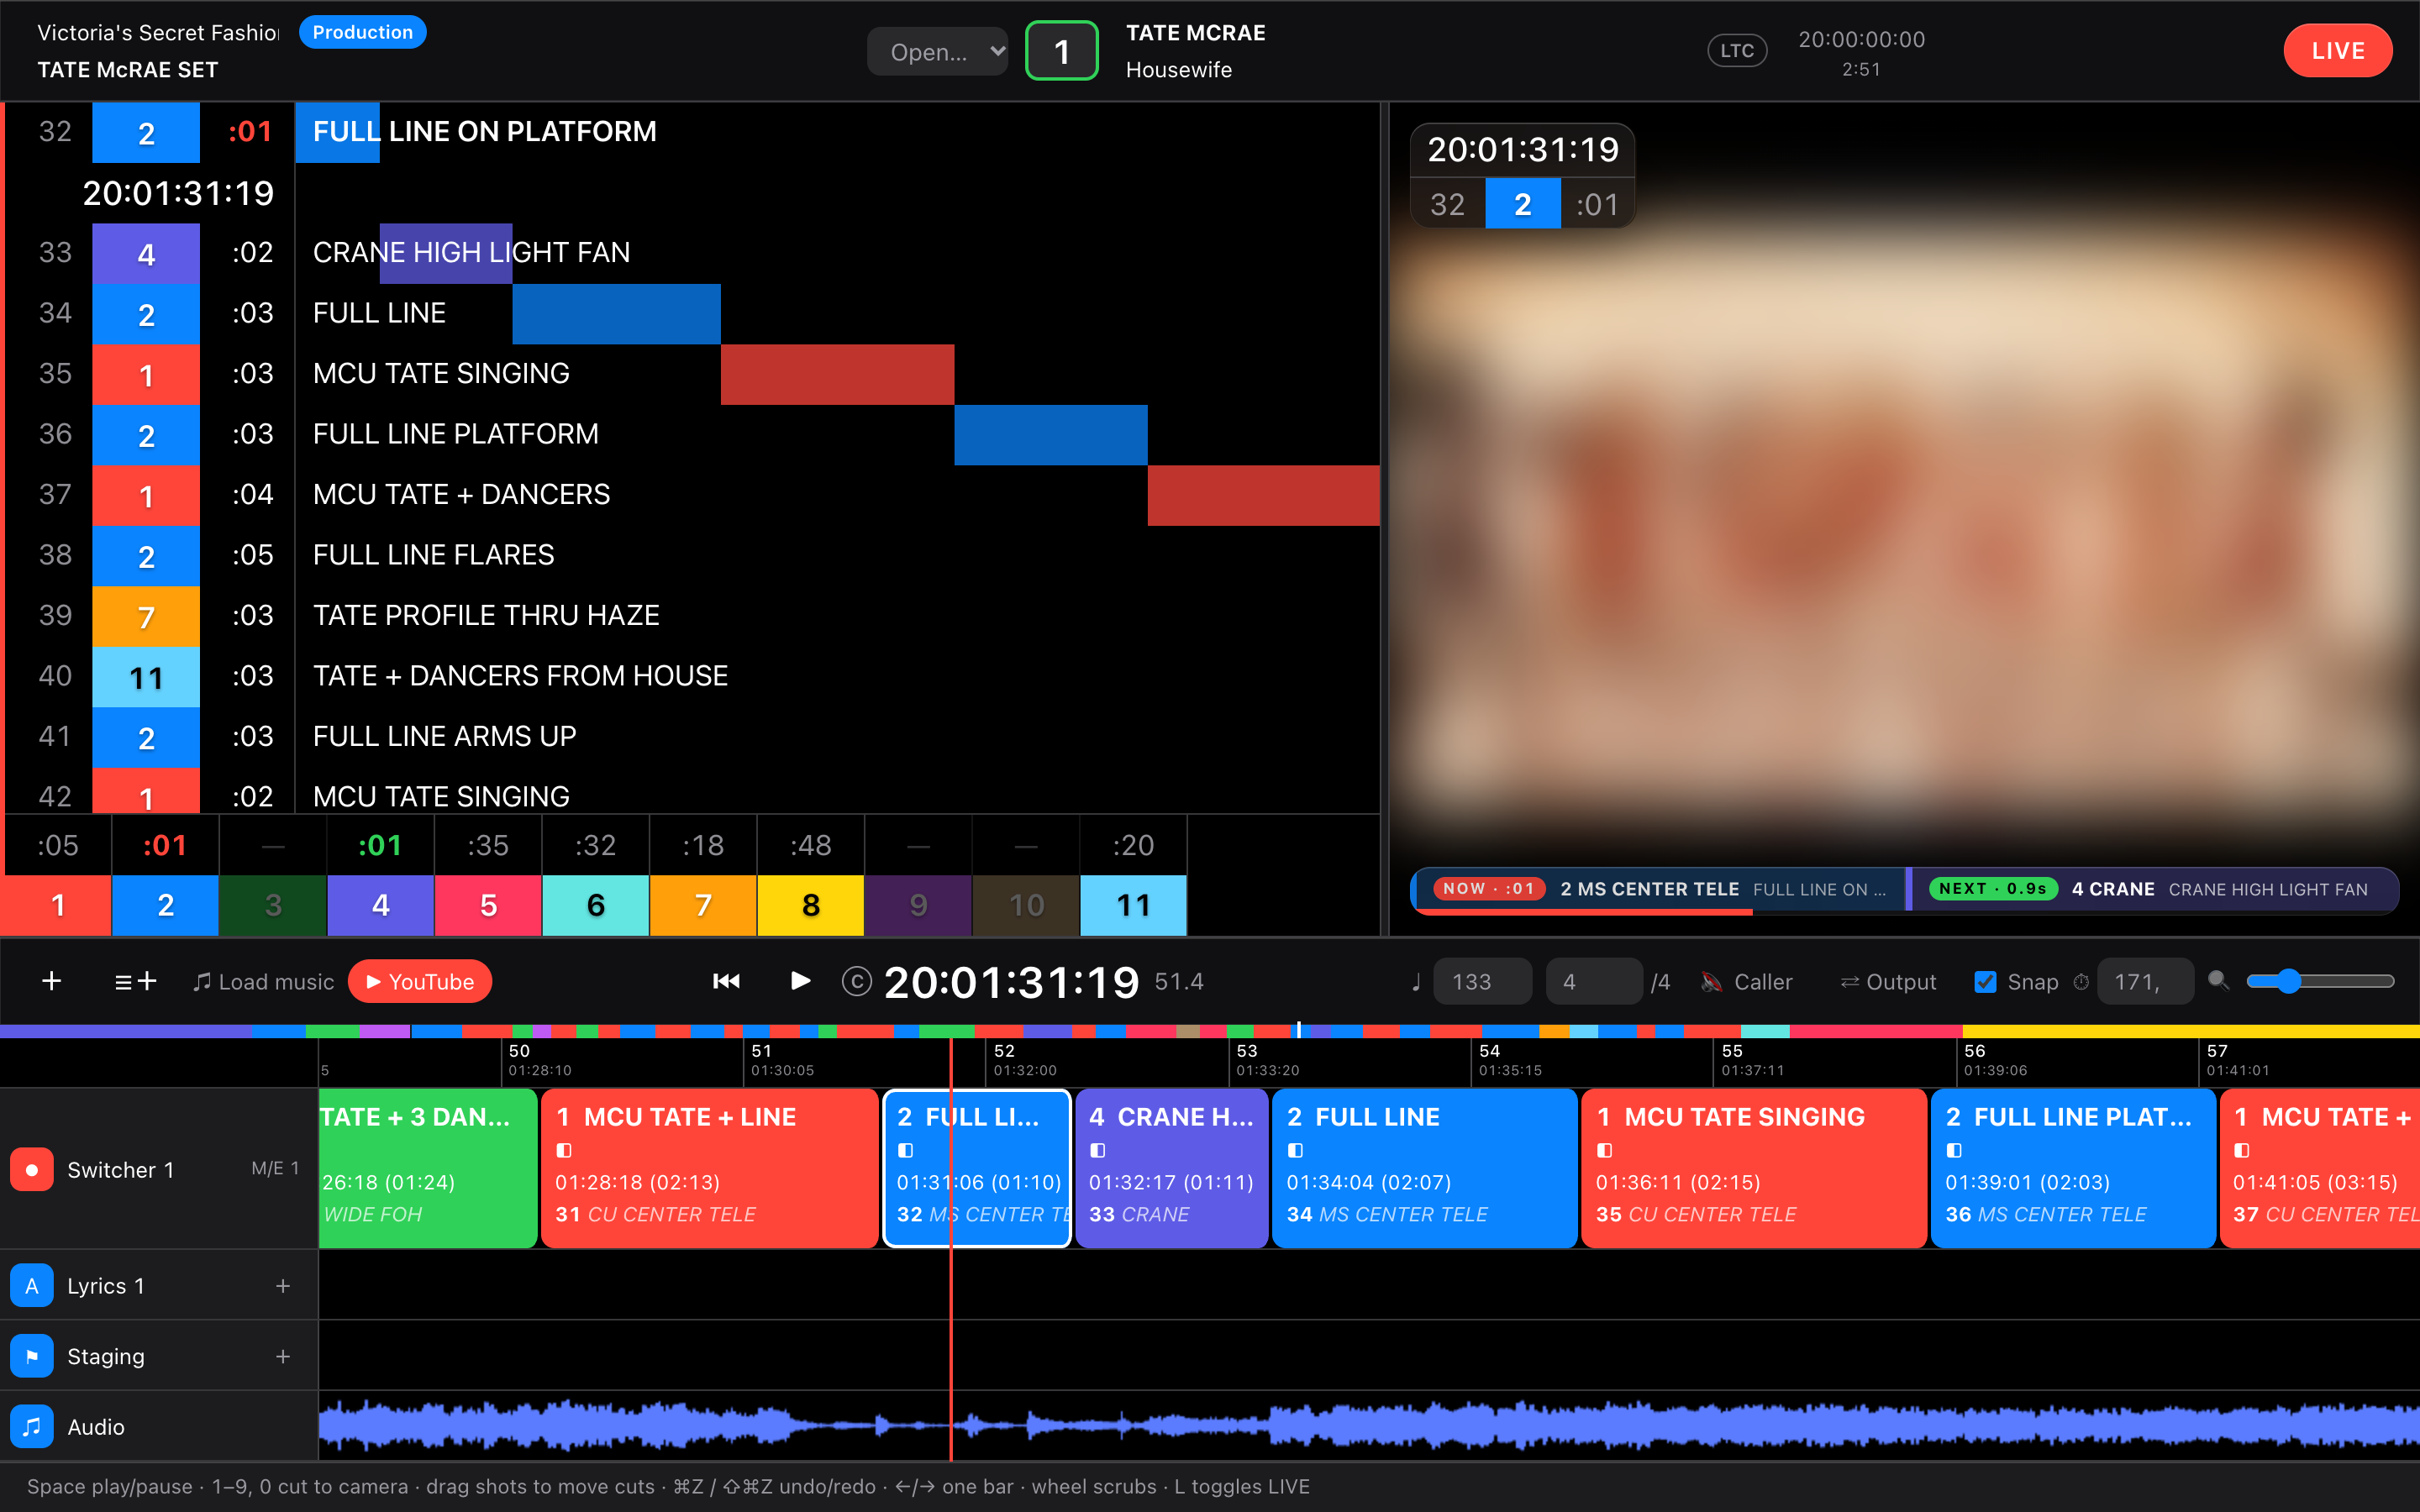The height and width of the screenshot is (1512, 2420).
Task: Click the timer icon next to Snap
Action: click(2081, 982)
